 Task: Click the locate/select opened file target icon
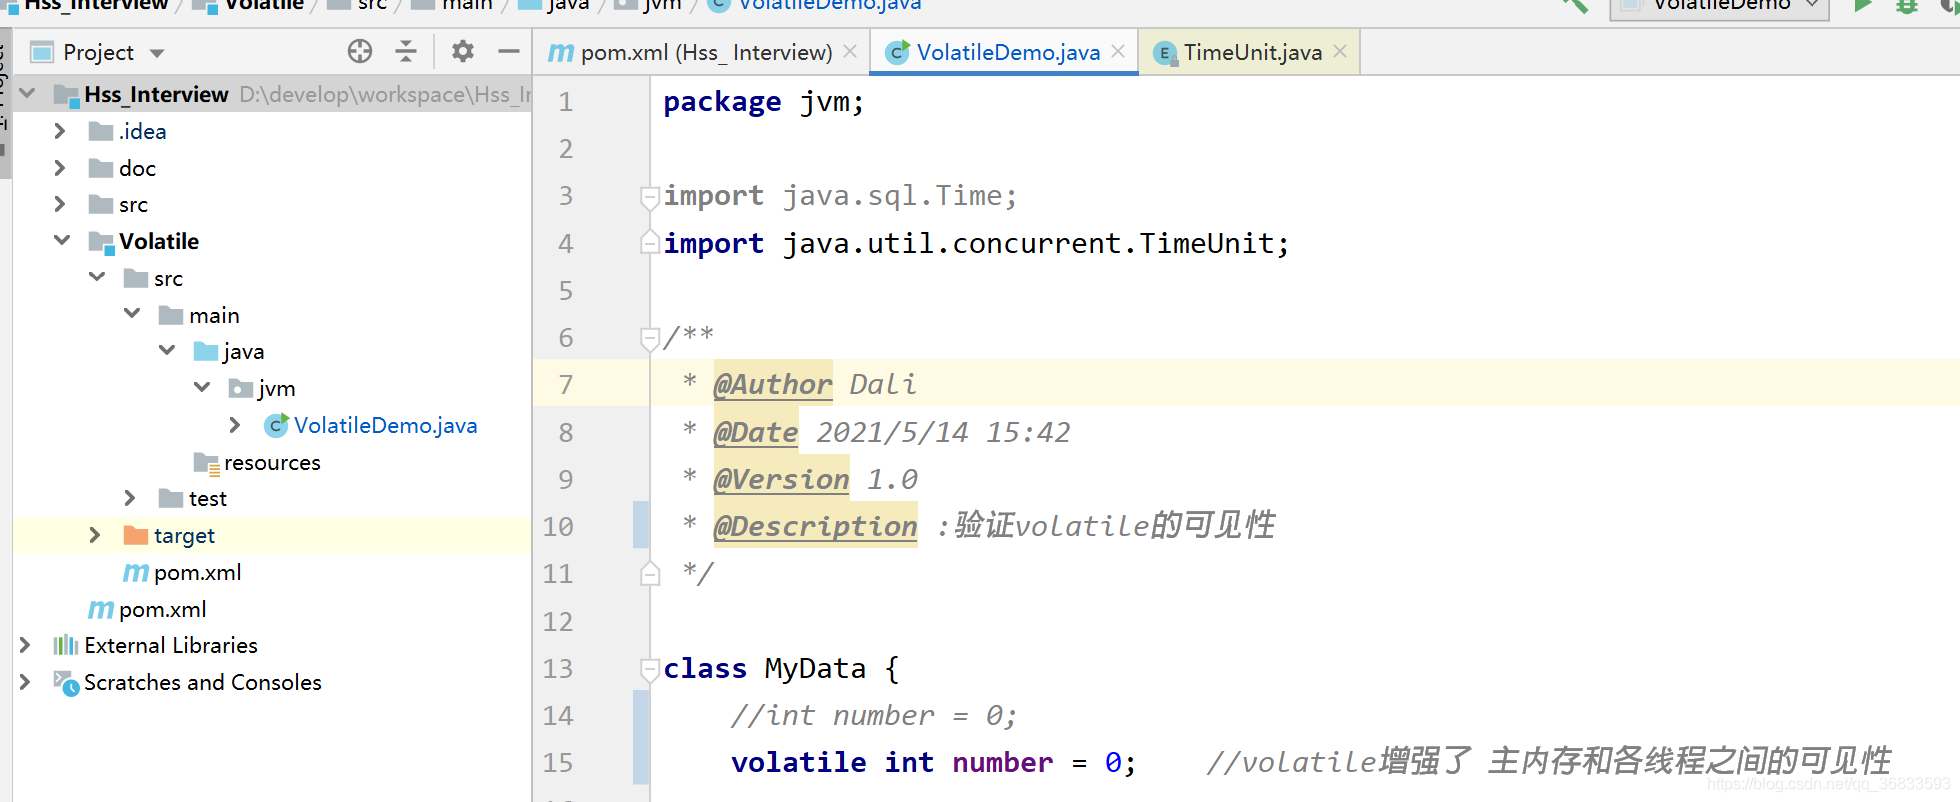tap(360, 51)
